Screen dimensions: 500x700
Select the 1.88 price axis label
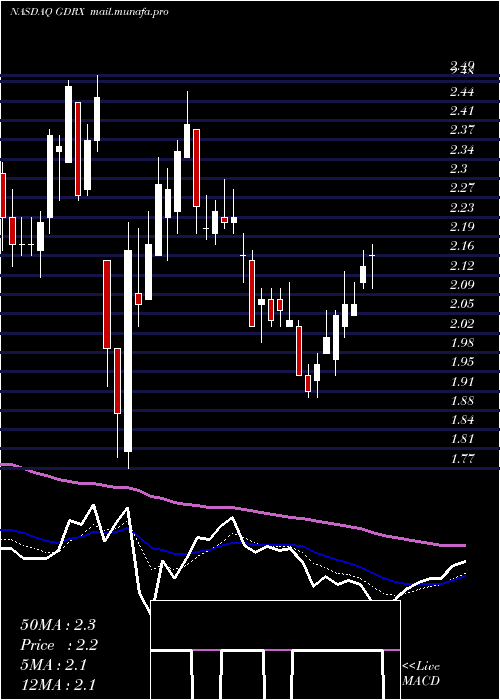click(x=462, y=401)
